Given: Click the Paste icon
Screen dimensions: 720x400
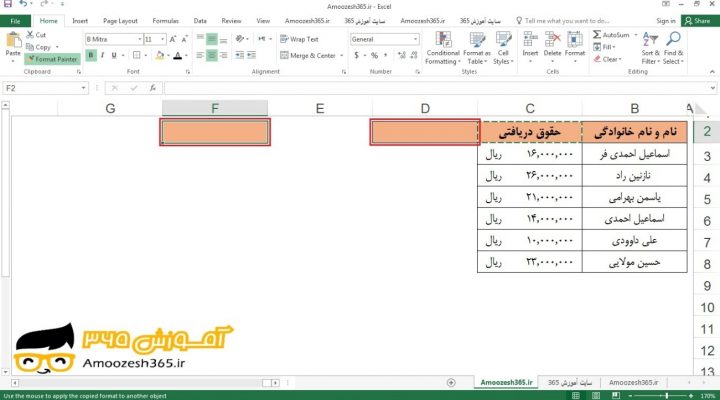Looking at the screenshot, I should [13, 40].
